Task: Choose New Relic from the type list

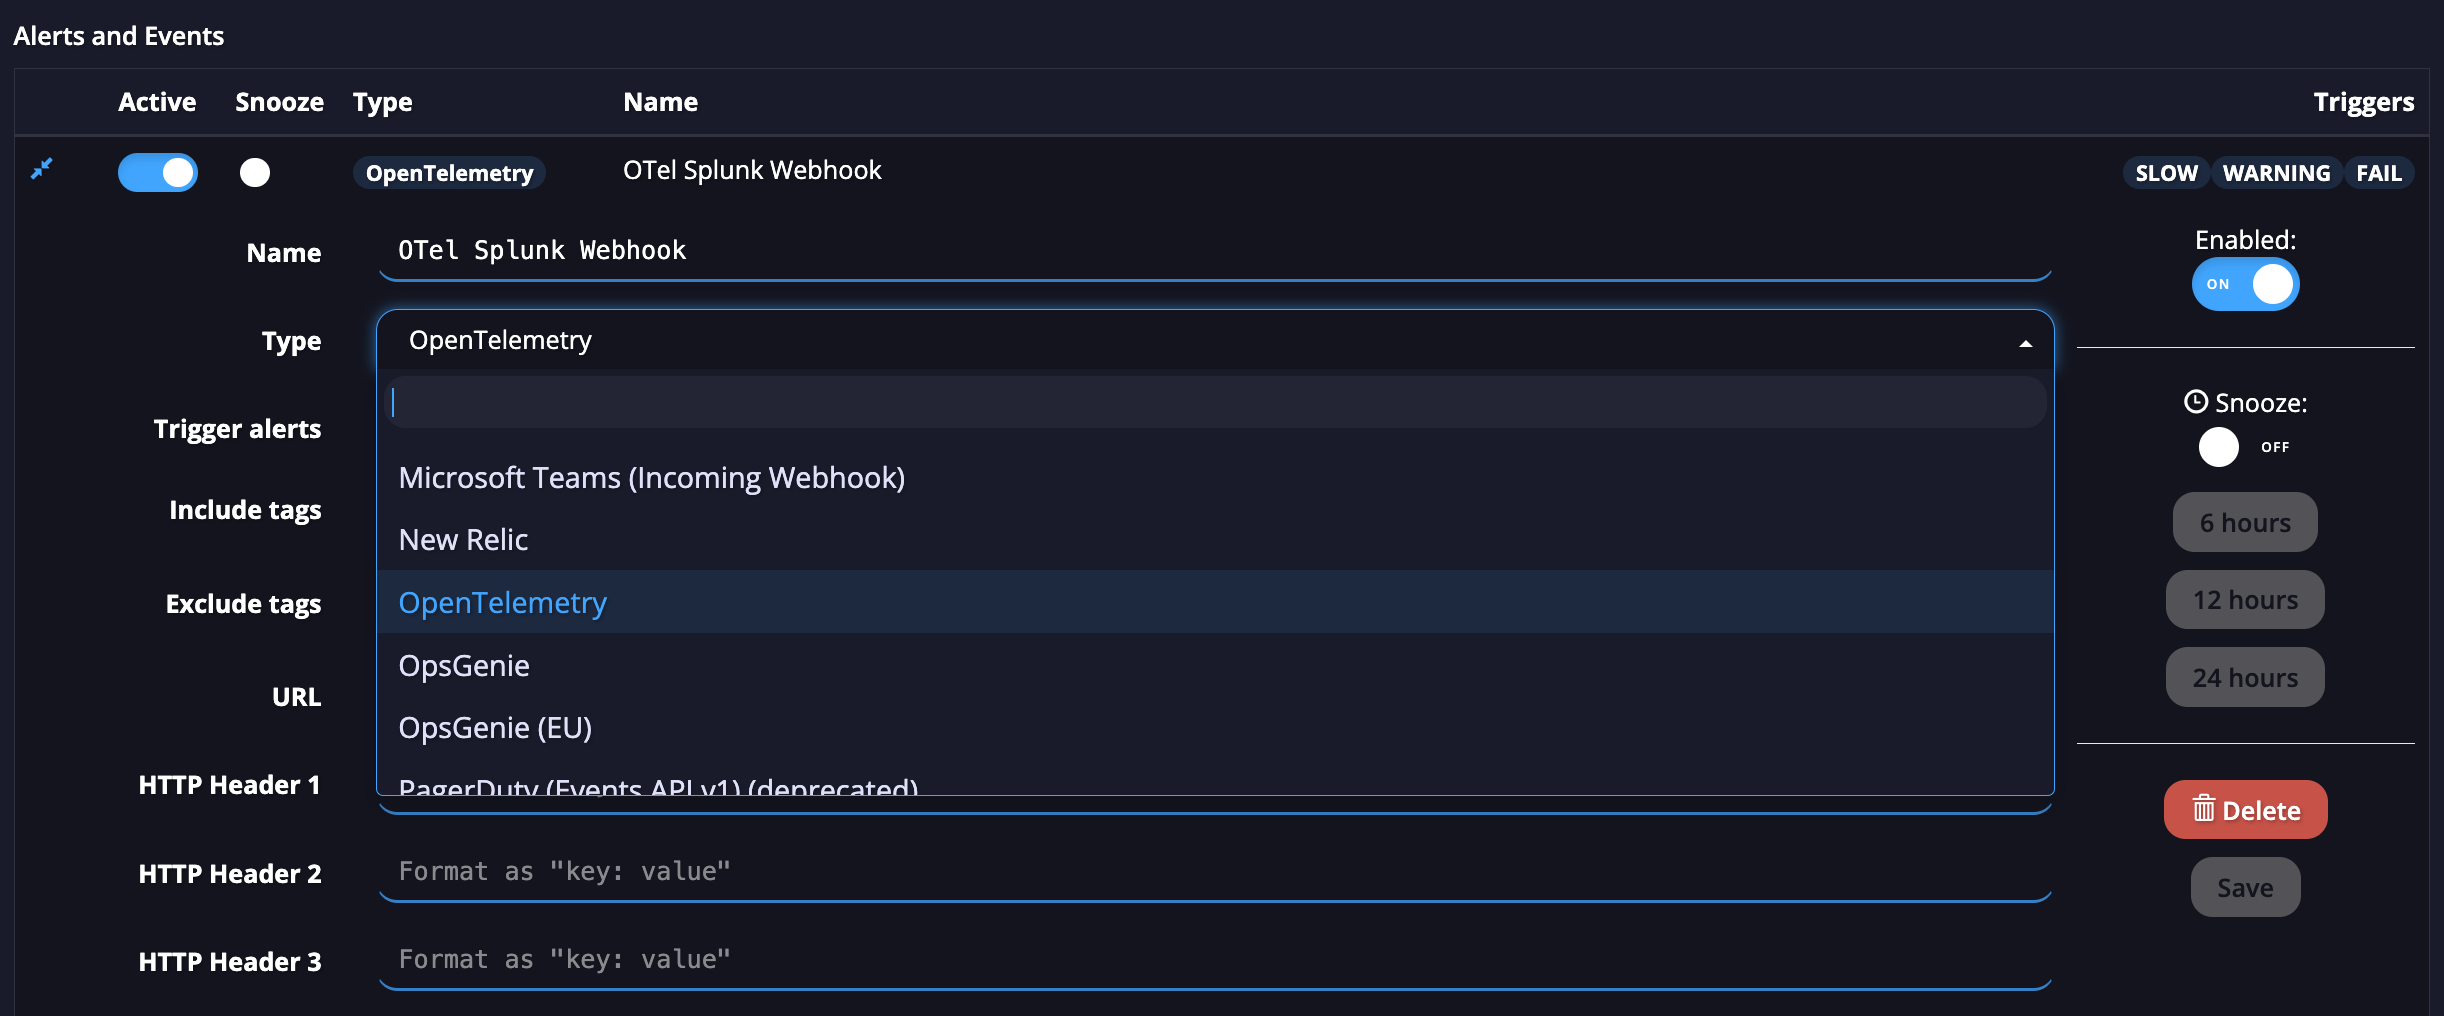Action: [1215, 540]
